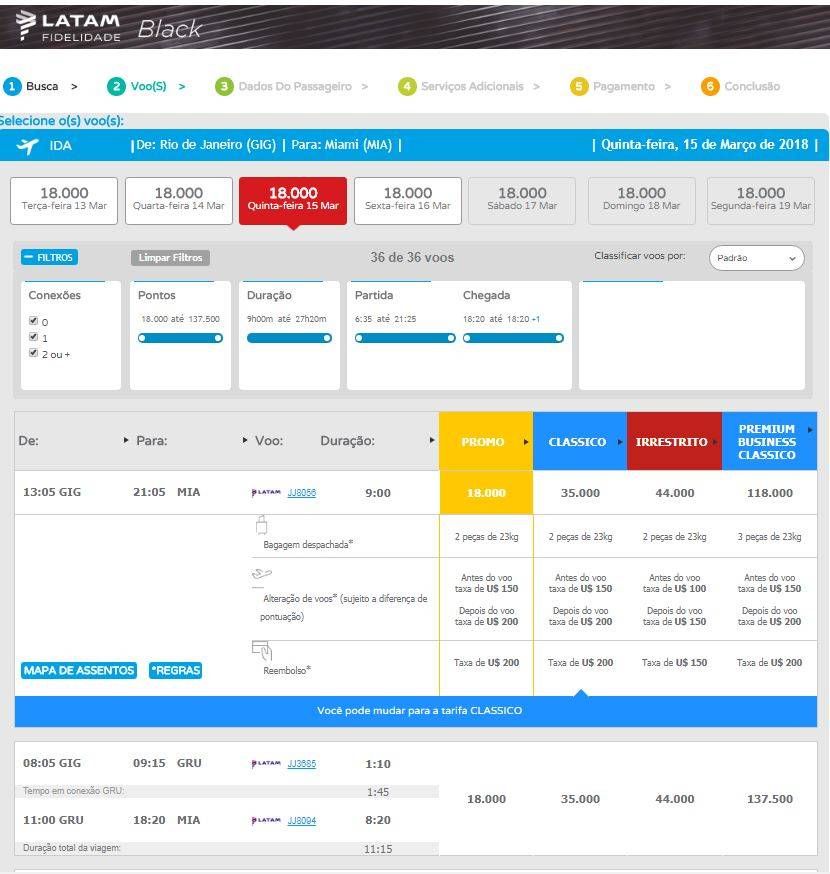Click the Partida slider maximum handle
The height and width of the screenshot is (874, 830).
(451, 338)
